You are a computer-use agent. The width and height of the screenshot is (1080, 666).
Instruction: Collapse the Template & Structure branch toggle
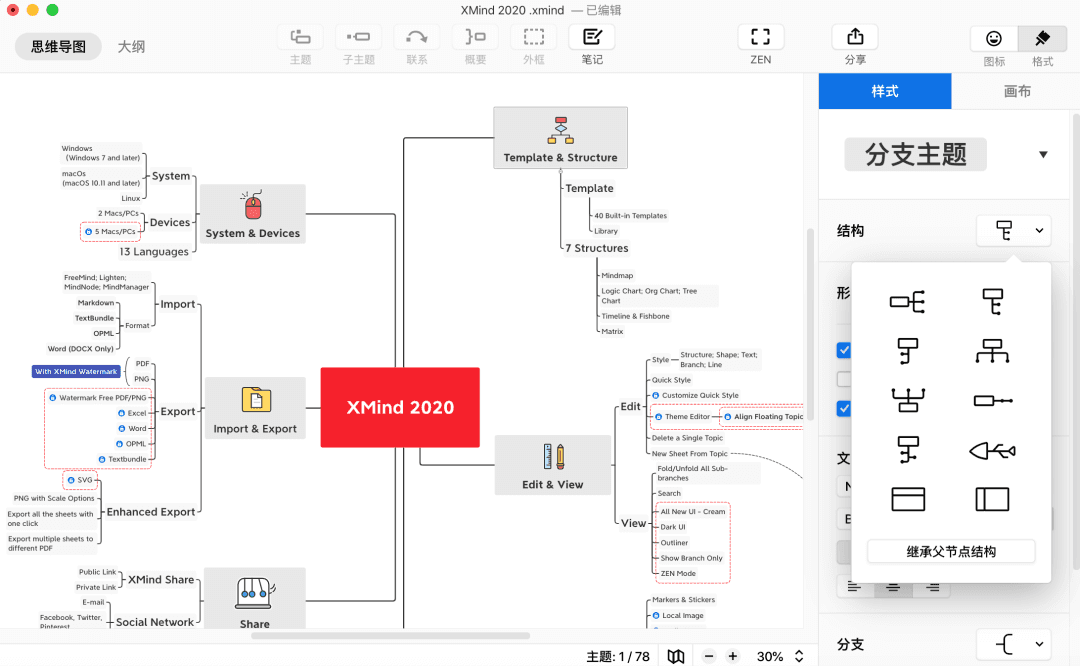click(561, 171)
